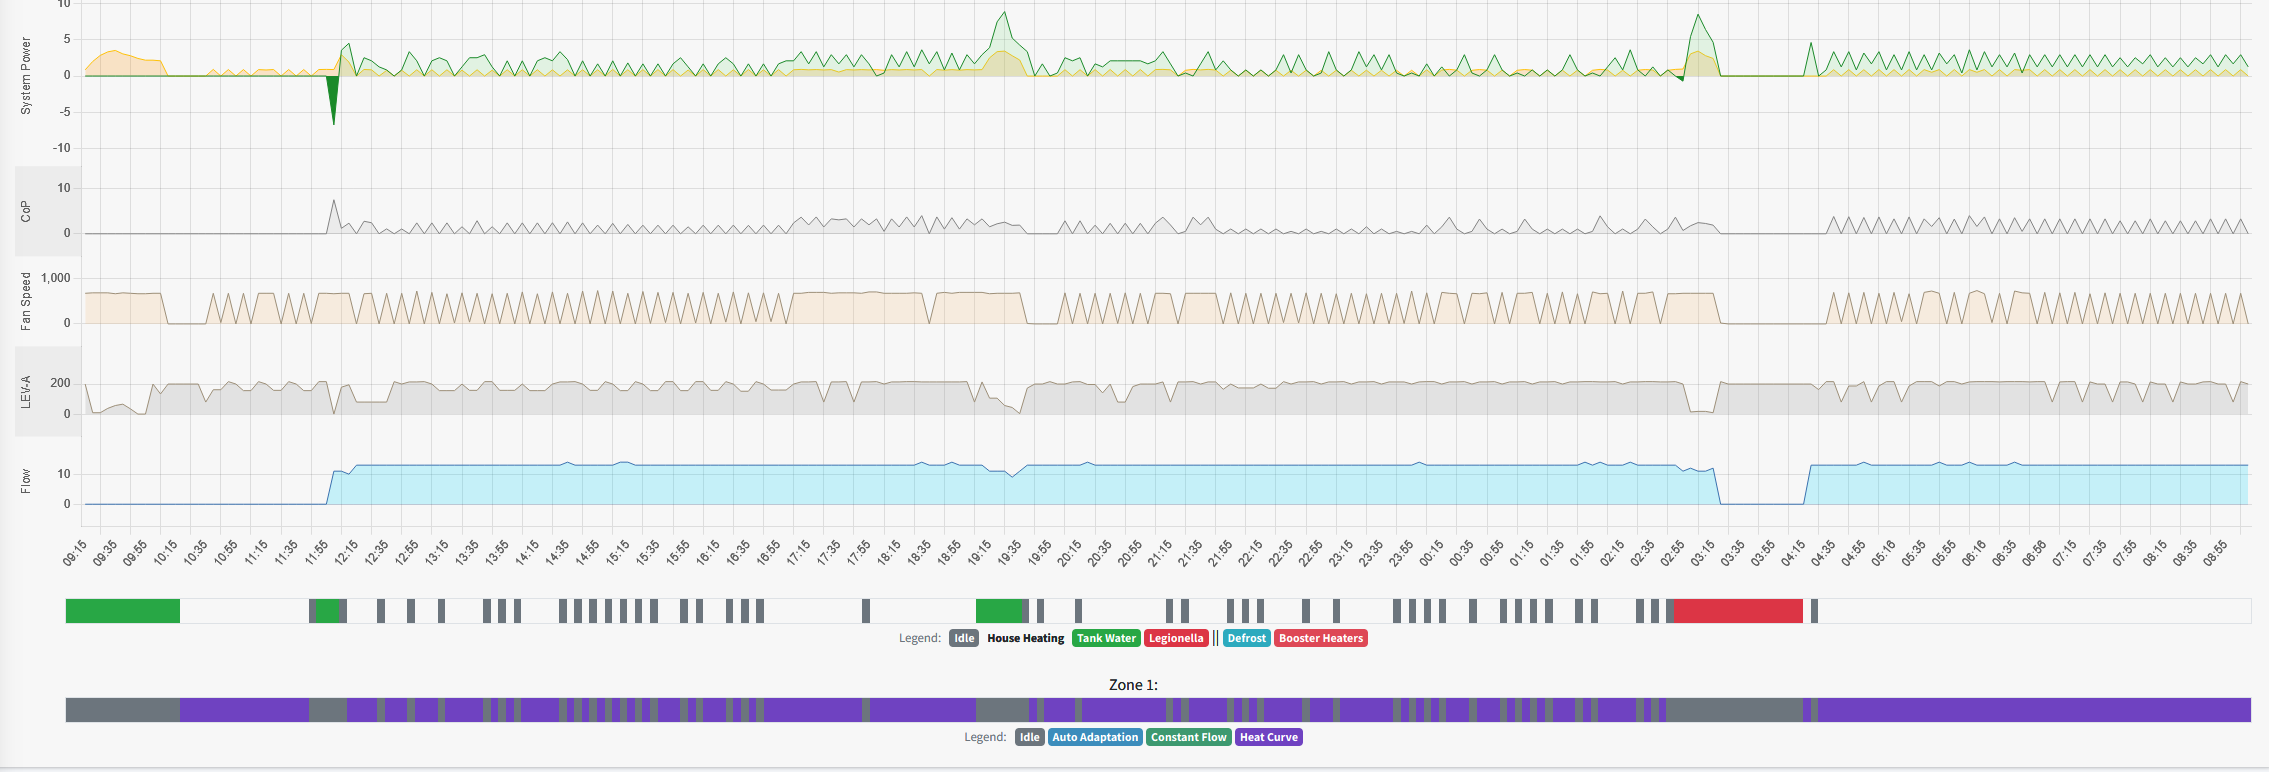This screenshot has width=2269, height=772.
Task: Click the Flow axis label
Action: click(x=26, y=481)
